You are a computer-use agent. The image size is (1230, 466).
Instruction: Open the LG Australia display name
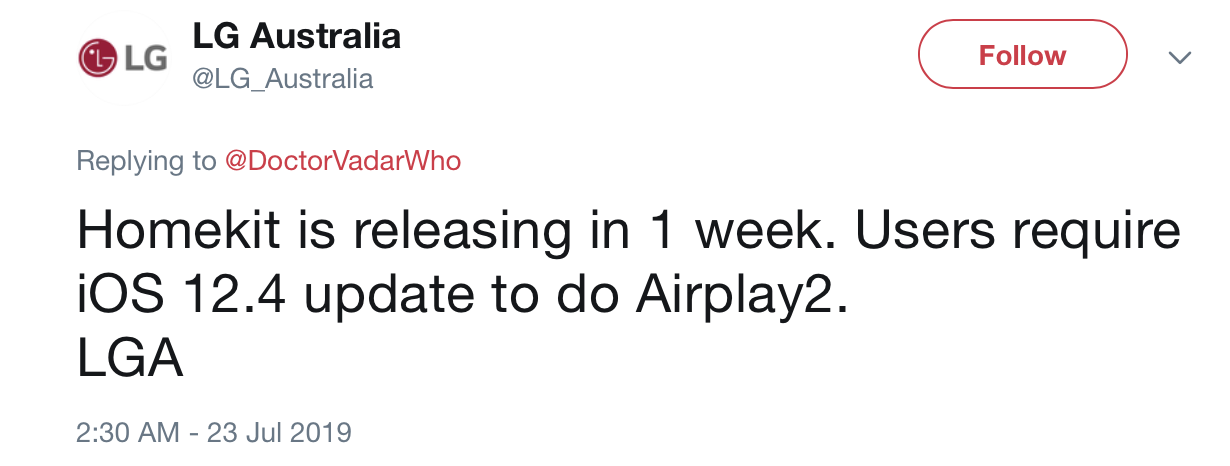(296, 37)
